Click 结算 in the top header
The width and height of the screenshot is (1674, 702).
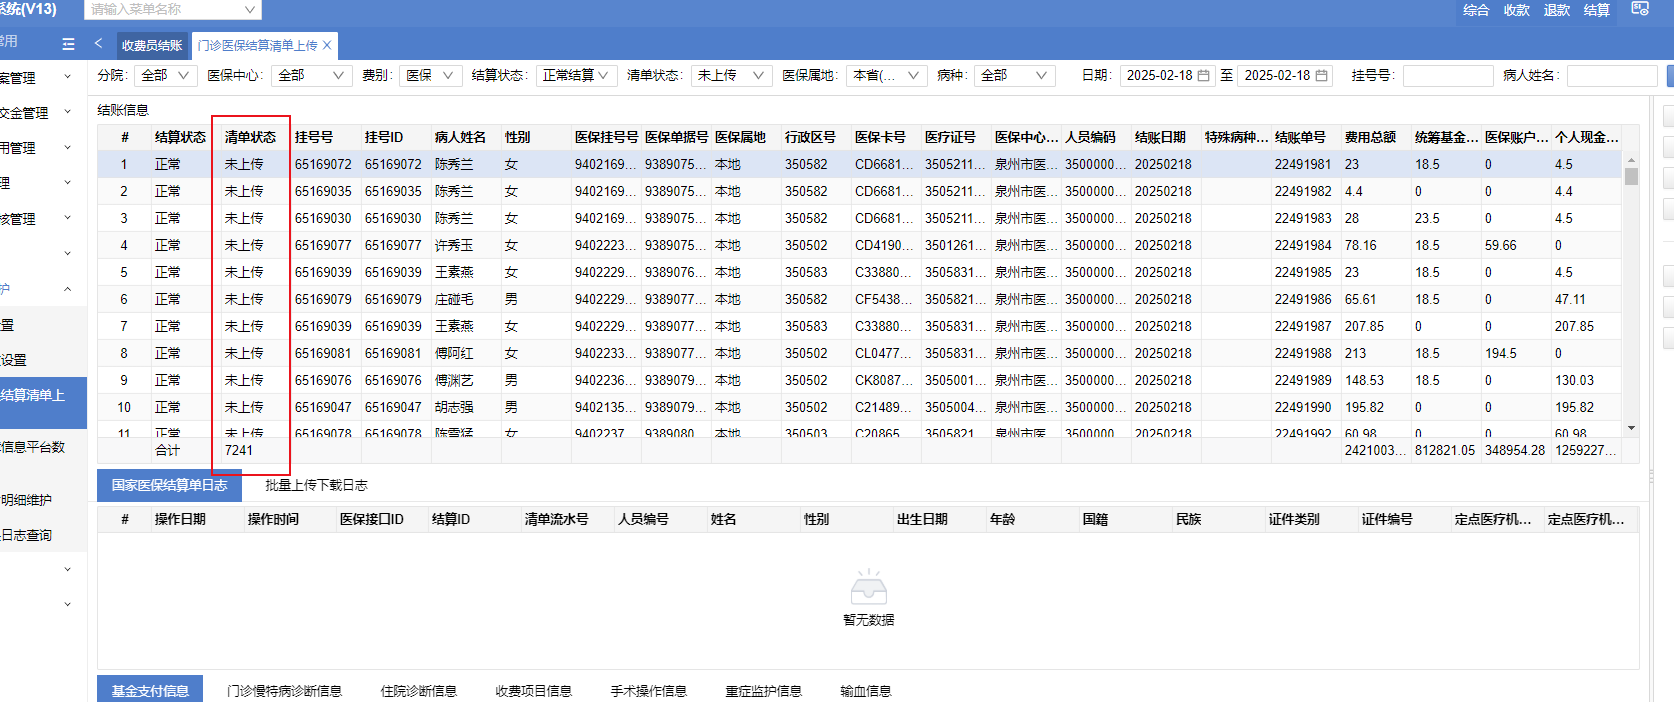pyautogui.click(x=1597, y=10)
